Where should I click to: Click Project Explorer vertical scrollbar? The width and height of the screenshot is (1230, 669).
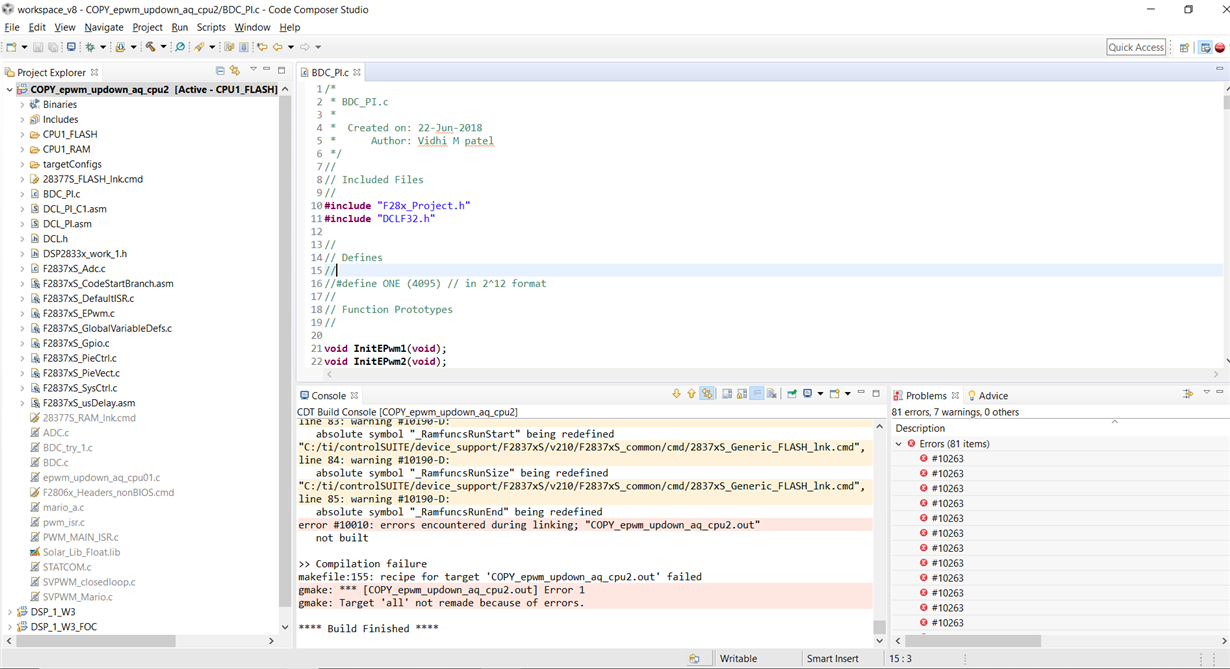(x=285, y=350)
